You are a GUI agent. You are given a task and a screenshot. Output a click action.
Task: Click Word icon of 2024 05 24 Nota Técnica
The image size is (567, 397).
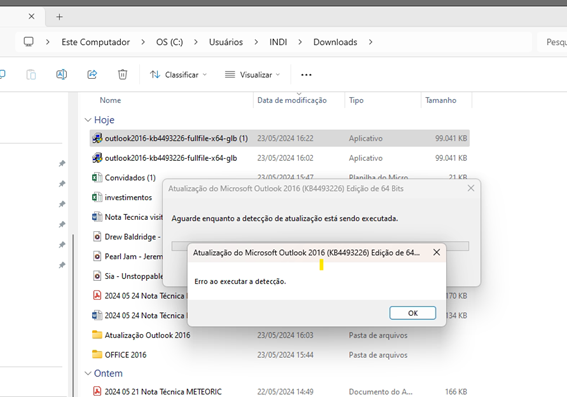[97, 315]
